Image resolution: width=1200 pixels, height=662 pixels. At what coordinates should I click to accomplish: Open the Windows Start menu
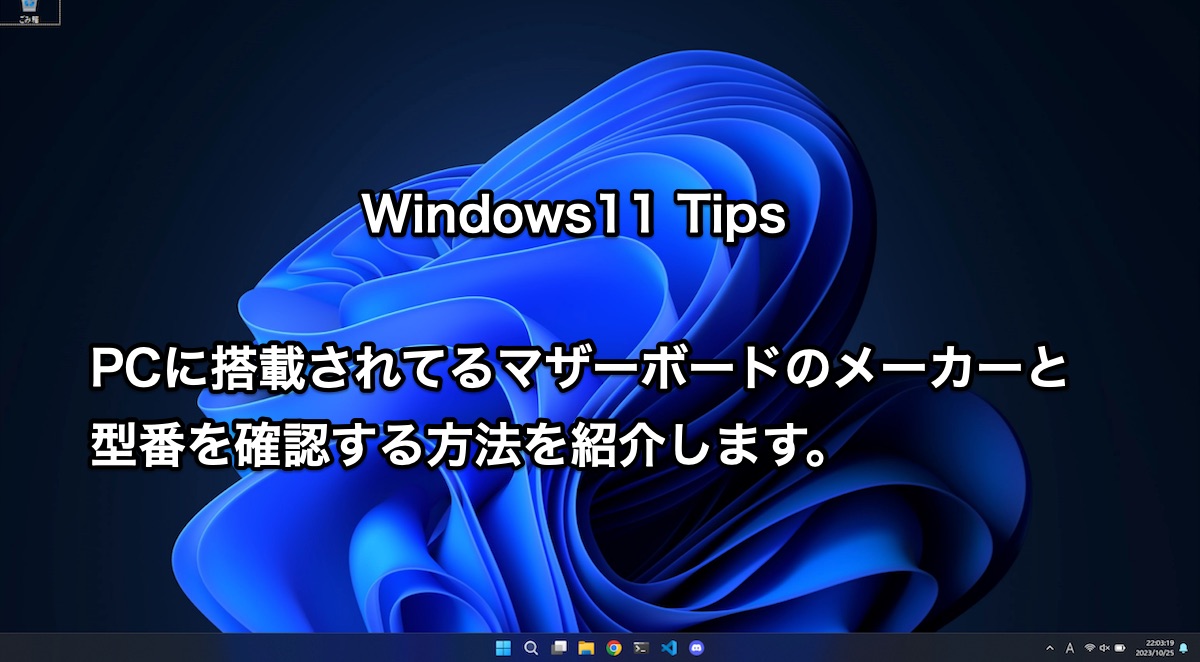click(x=503, y=647)
